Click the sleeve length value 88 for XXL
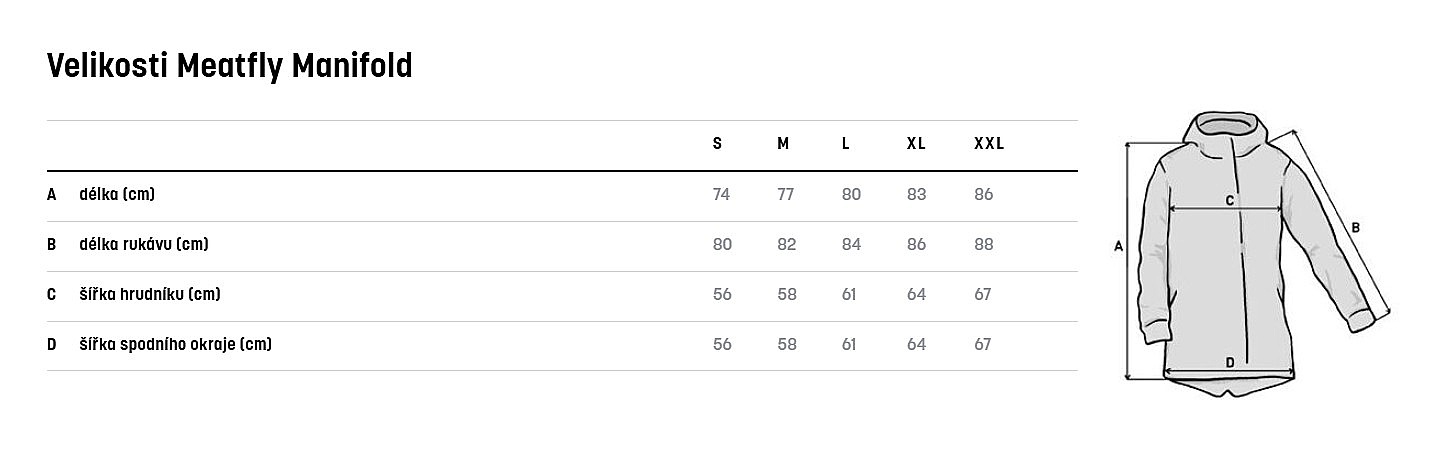Viewport: 1434px width, 451px height. coord(983,244)
